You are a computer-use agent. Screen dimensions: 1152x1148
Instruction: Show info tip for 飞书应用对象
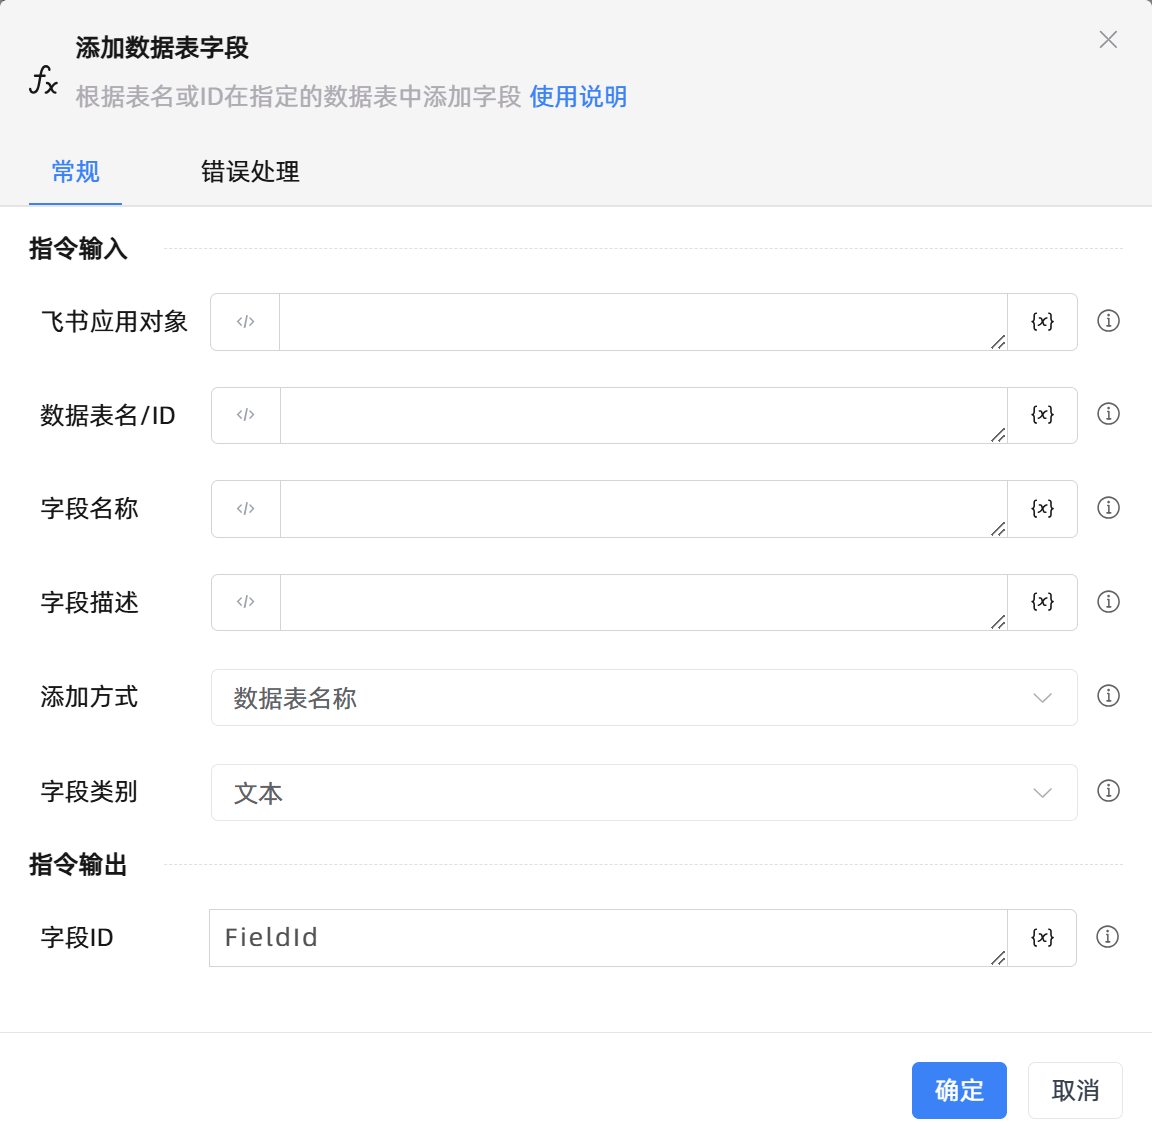(x=1108, y=321)
